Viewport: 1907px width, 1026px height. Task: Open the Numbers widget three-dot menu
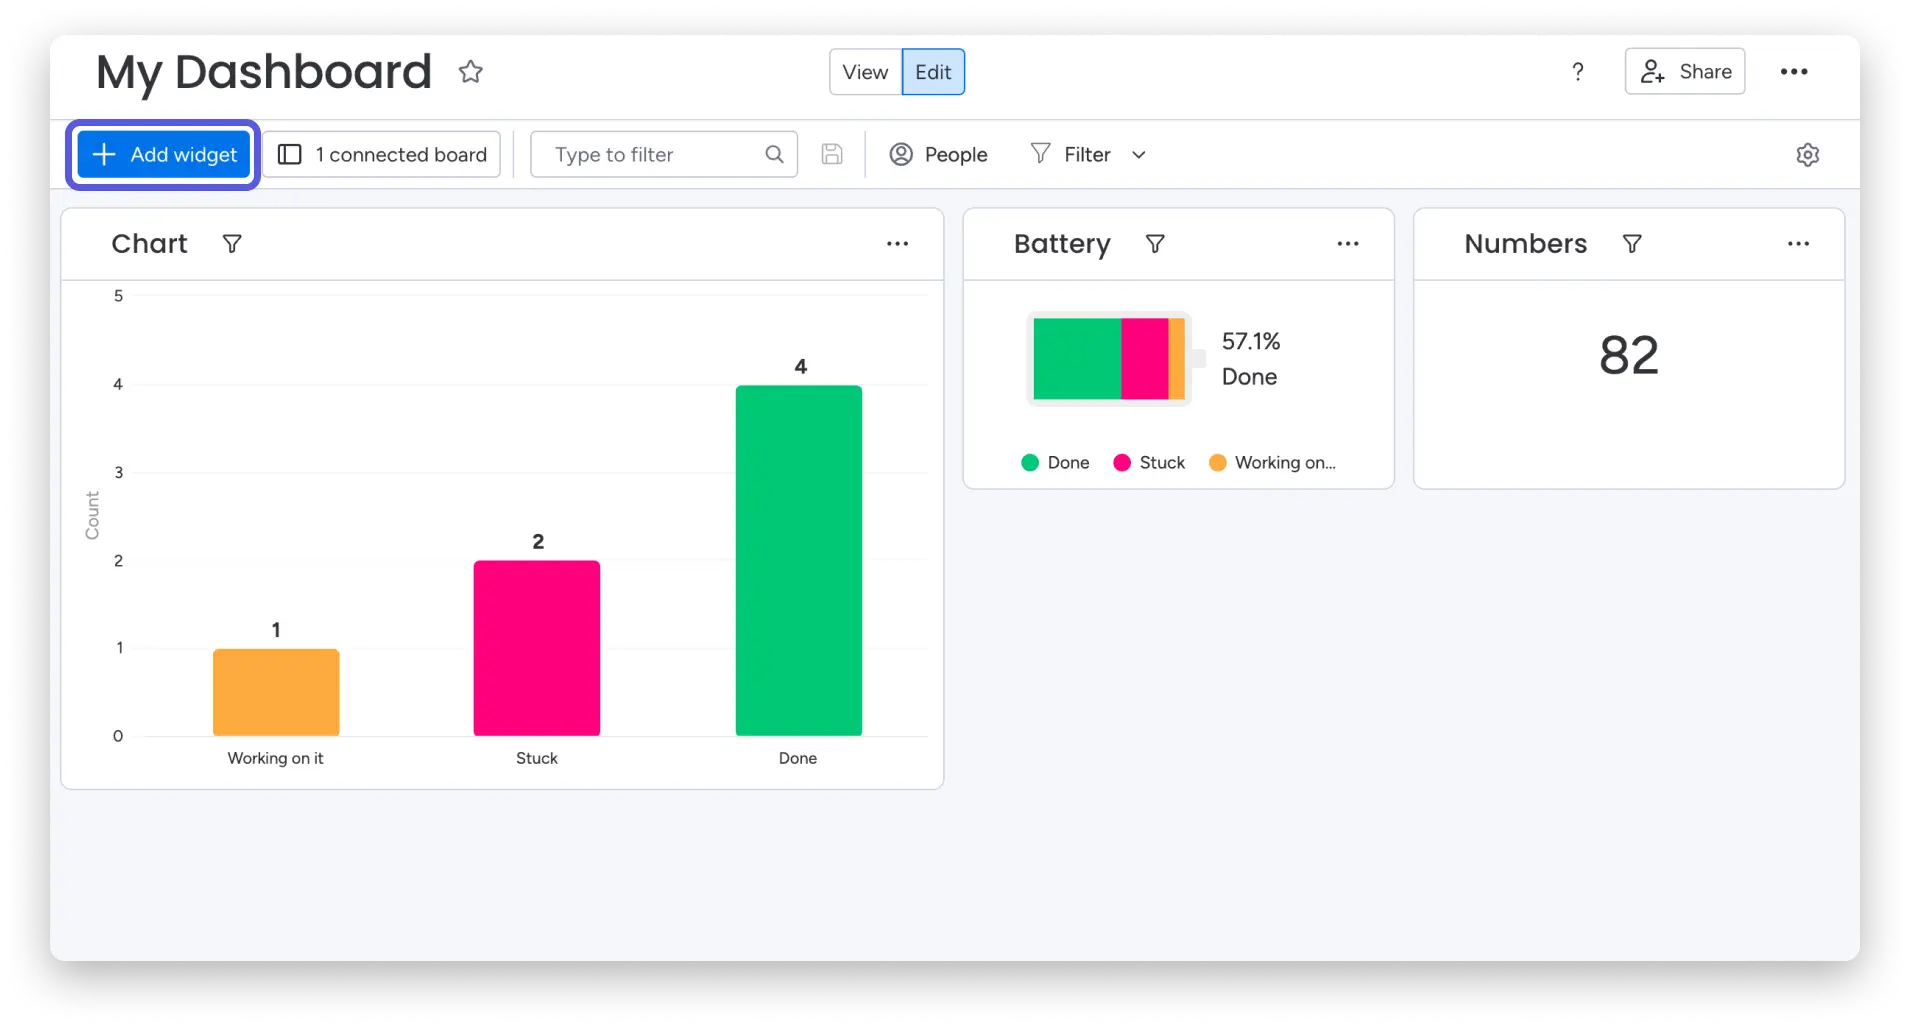point(1798,244)
